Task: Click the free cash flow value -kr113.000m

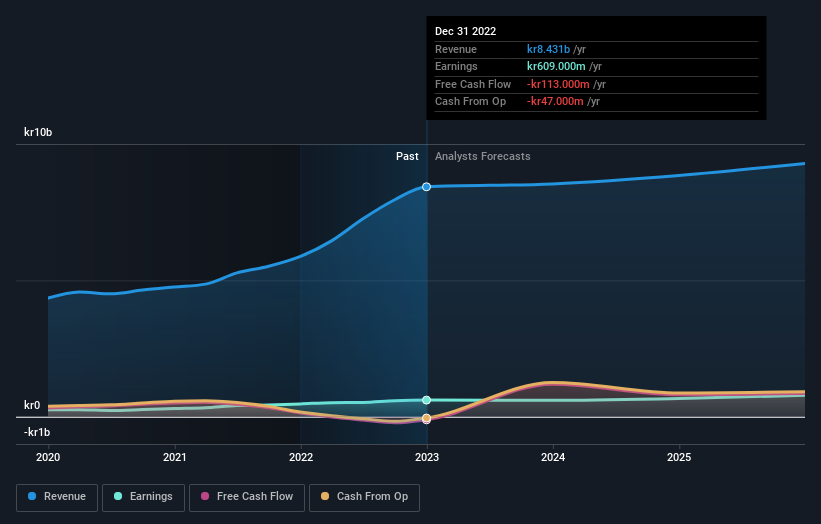Action: 558,84
